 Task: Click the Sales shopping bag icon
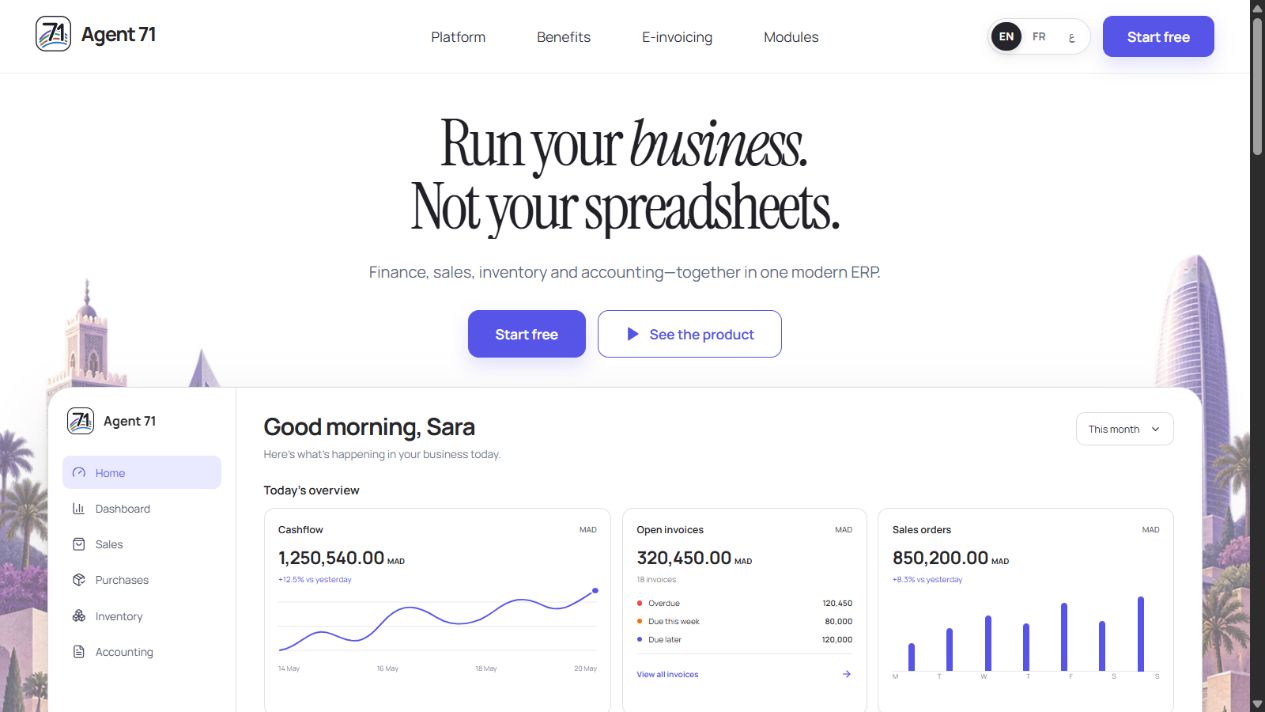coord(79,544)
